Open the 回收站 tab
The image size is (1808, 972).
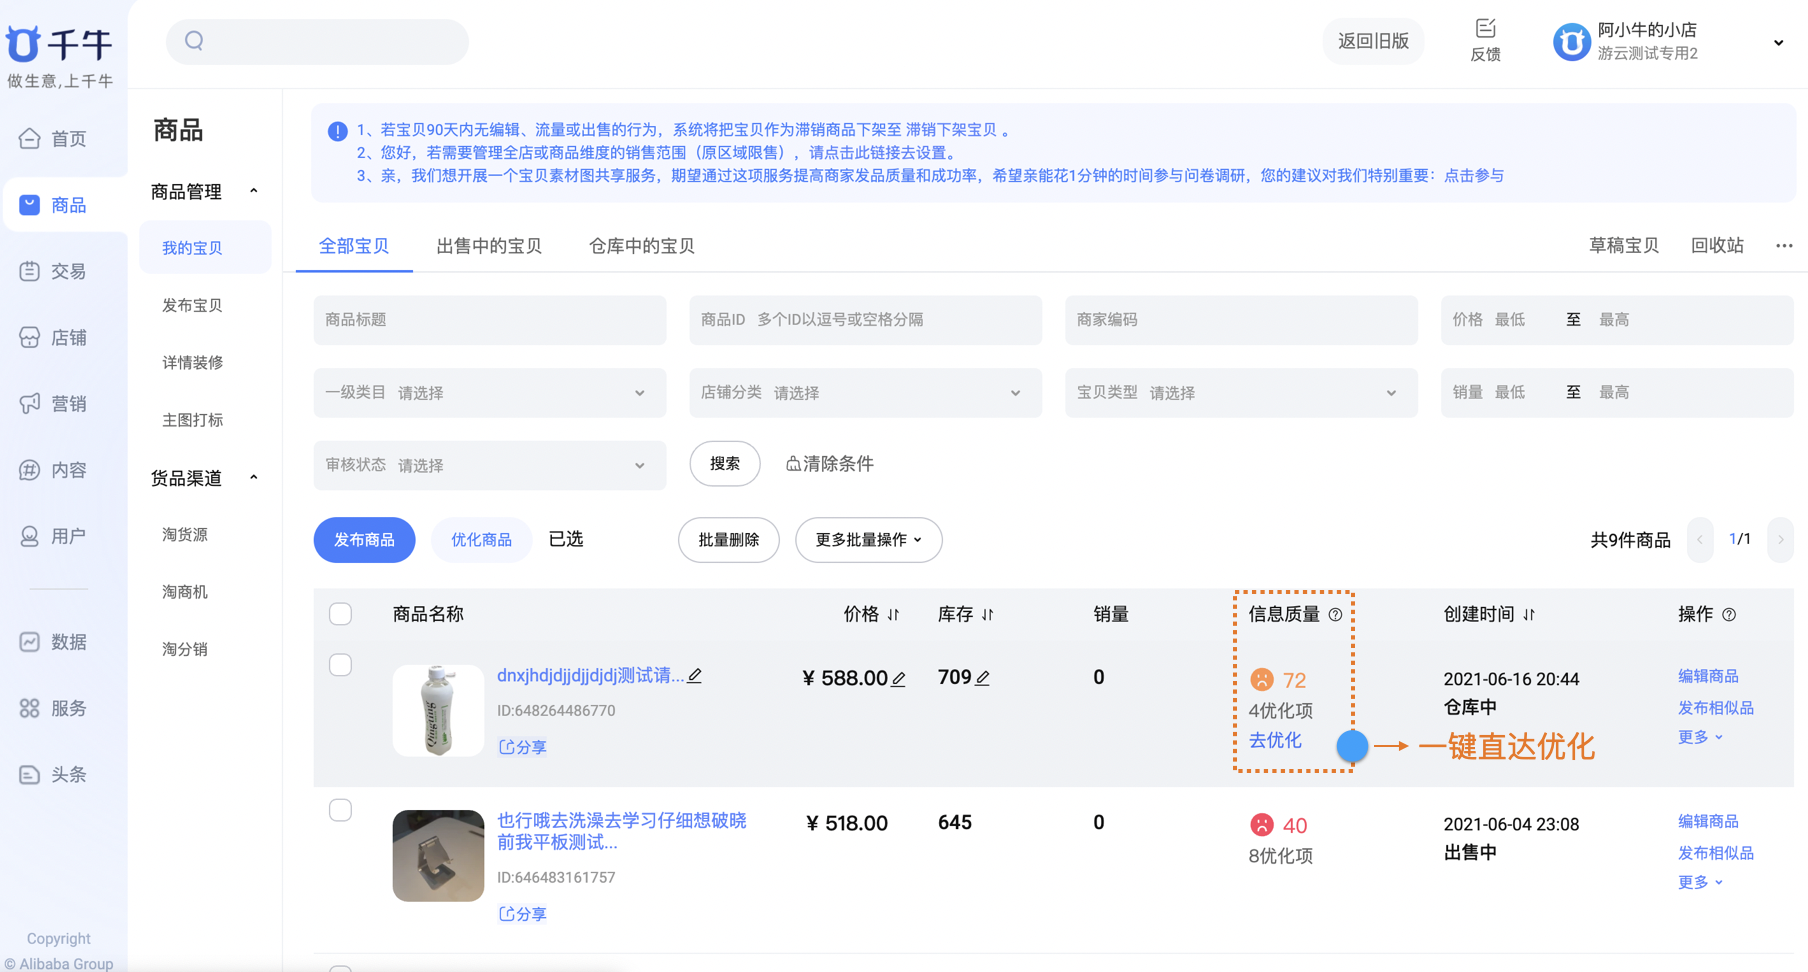[1717, 245]
